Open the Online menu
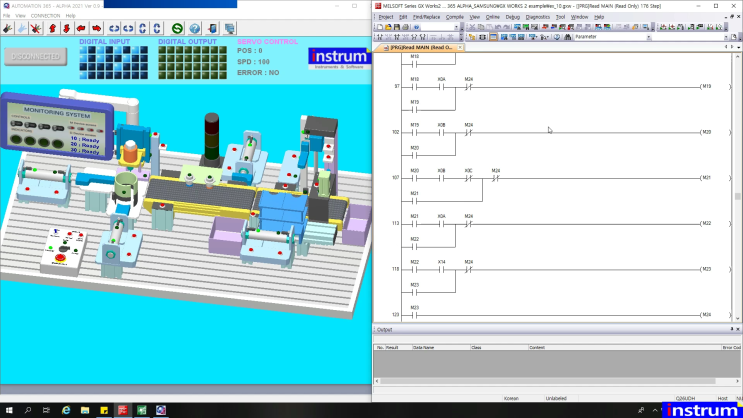The width and height of the screenshot is (743, 418). click(492, 17)
